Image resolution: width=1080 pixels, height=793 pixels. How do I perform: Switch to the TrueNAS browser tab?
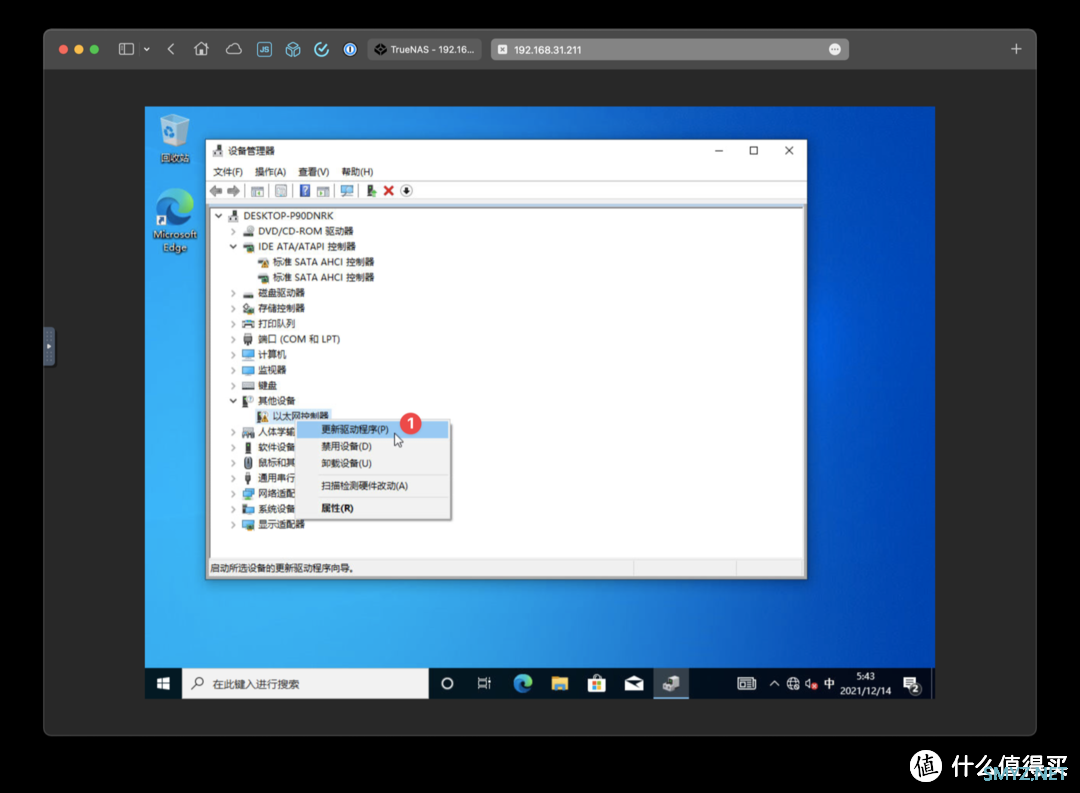tap(425, 50)
